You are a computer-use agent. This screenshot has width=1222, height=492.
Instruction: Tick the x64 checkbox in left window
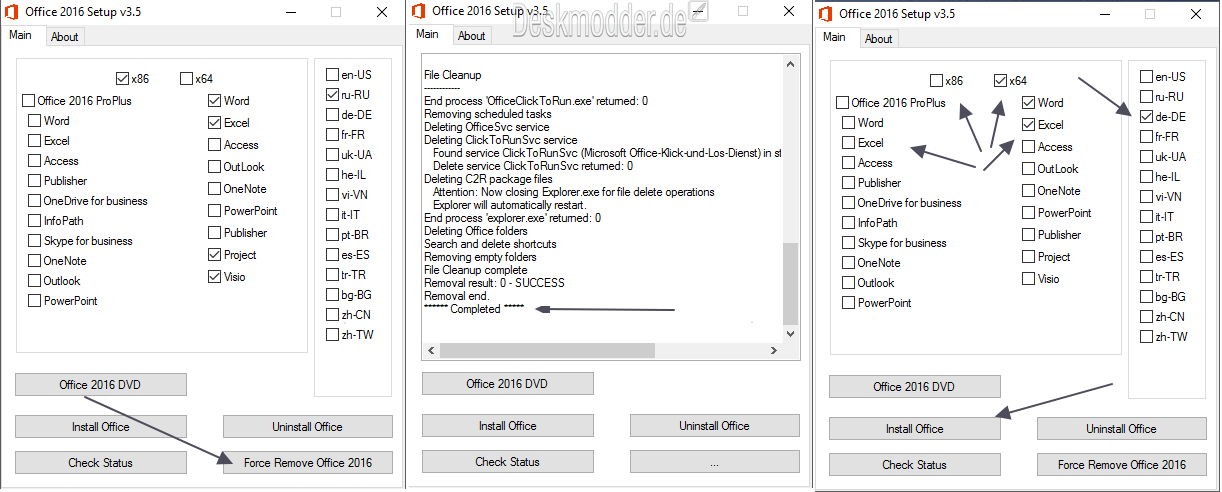[x=187, y=79]
